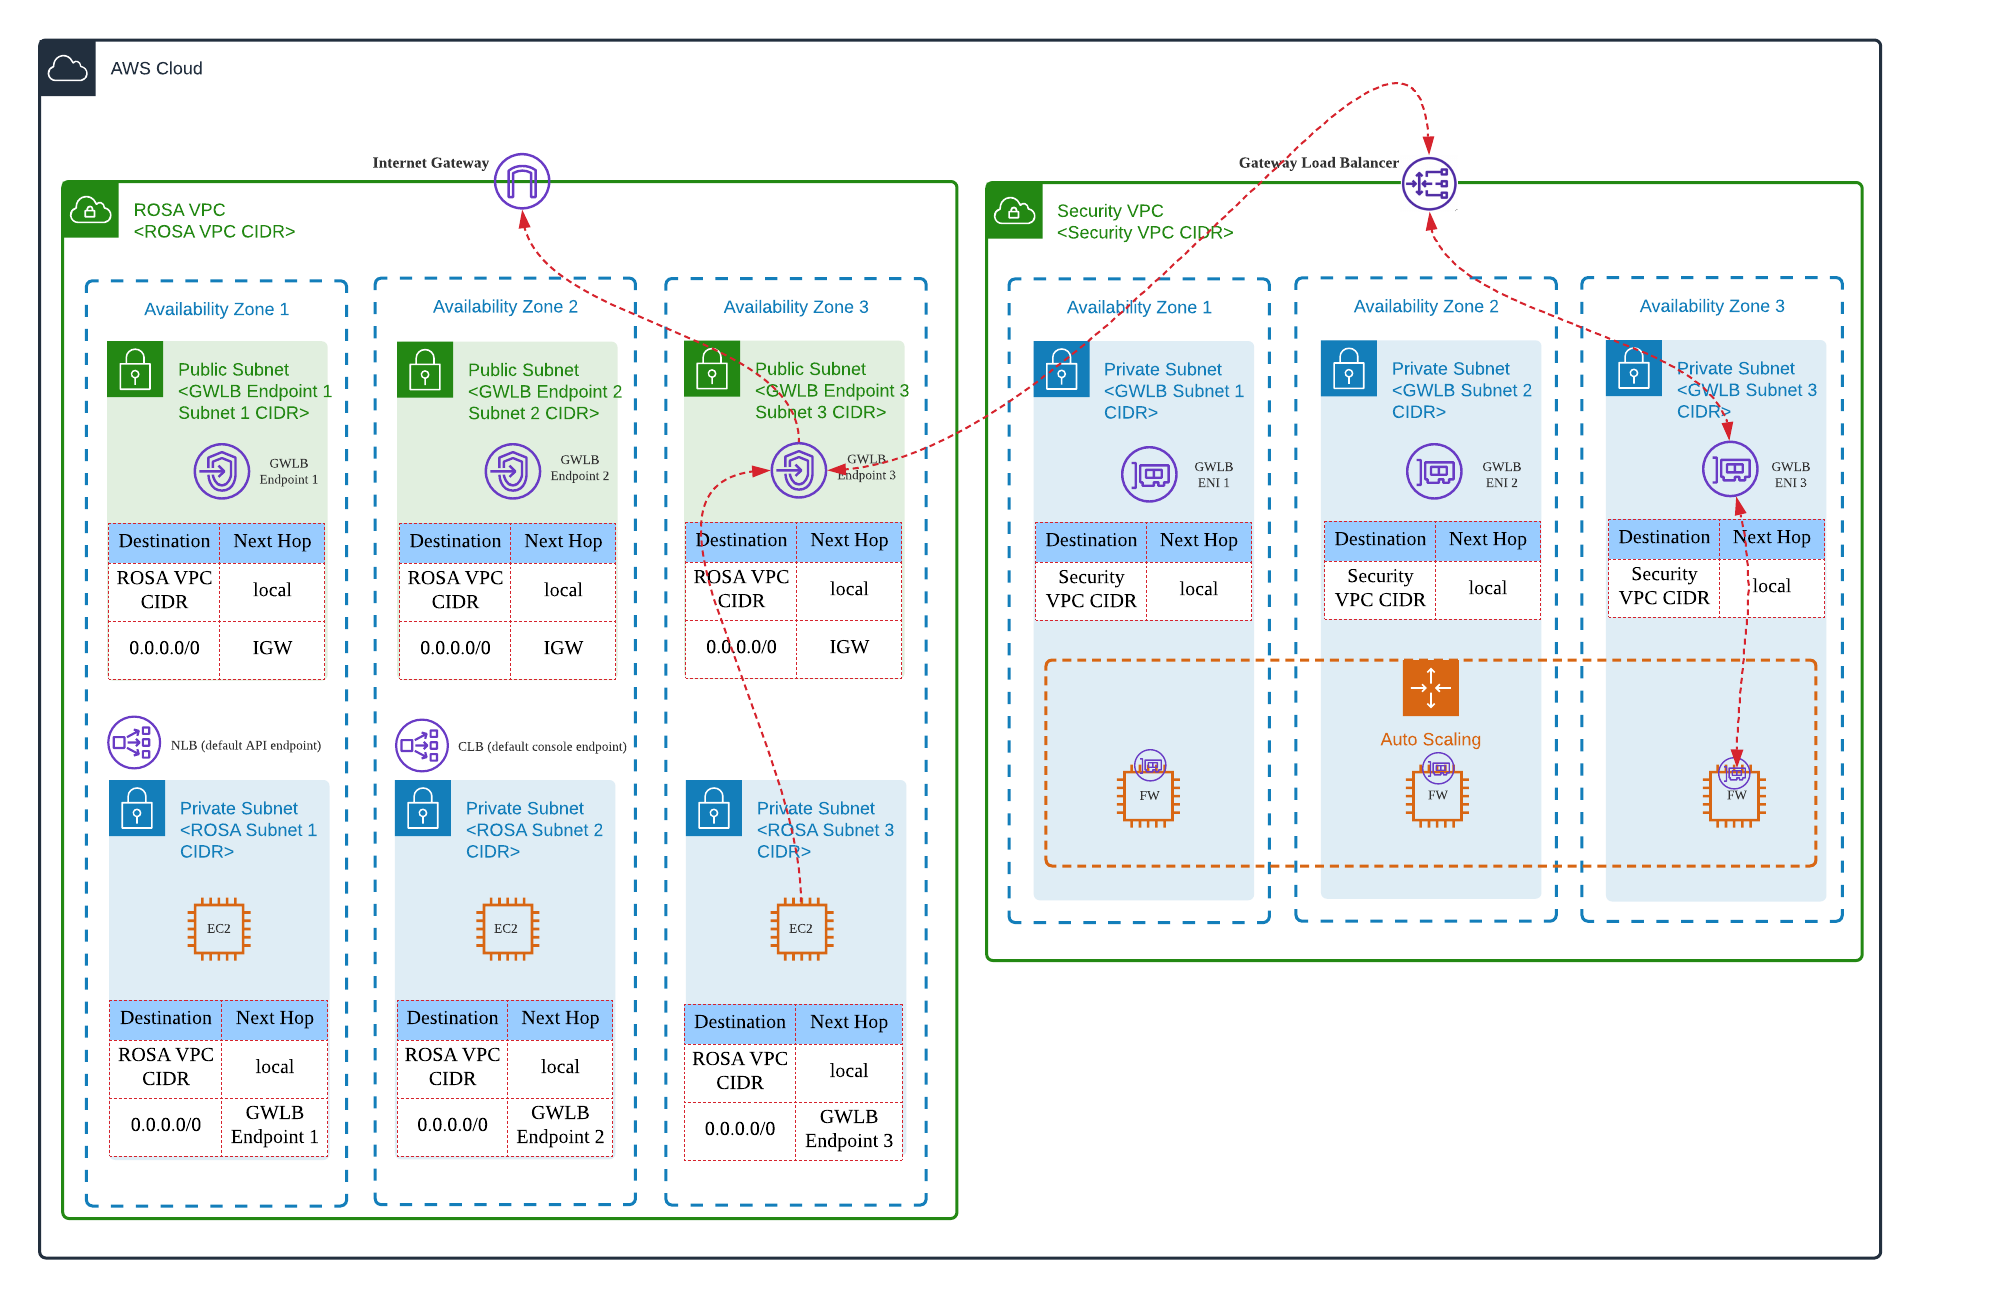Select the FW instance under Auto Scaling

click(x=1437, y=796)
